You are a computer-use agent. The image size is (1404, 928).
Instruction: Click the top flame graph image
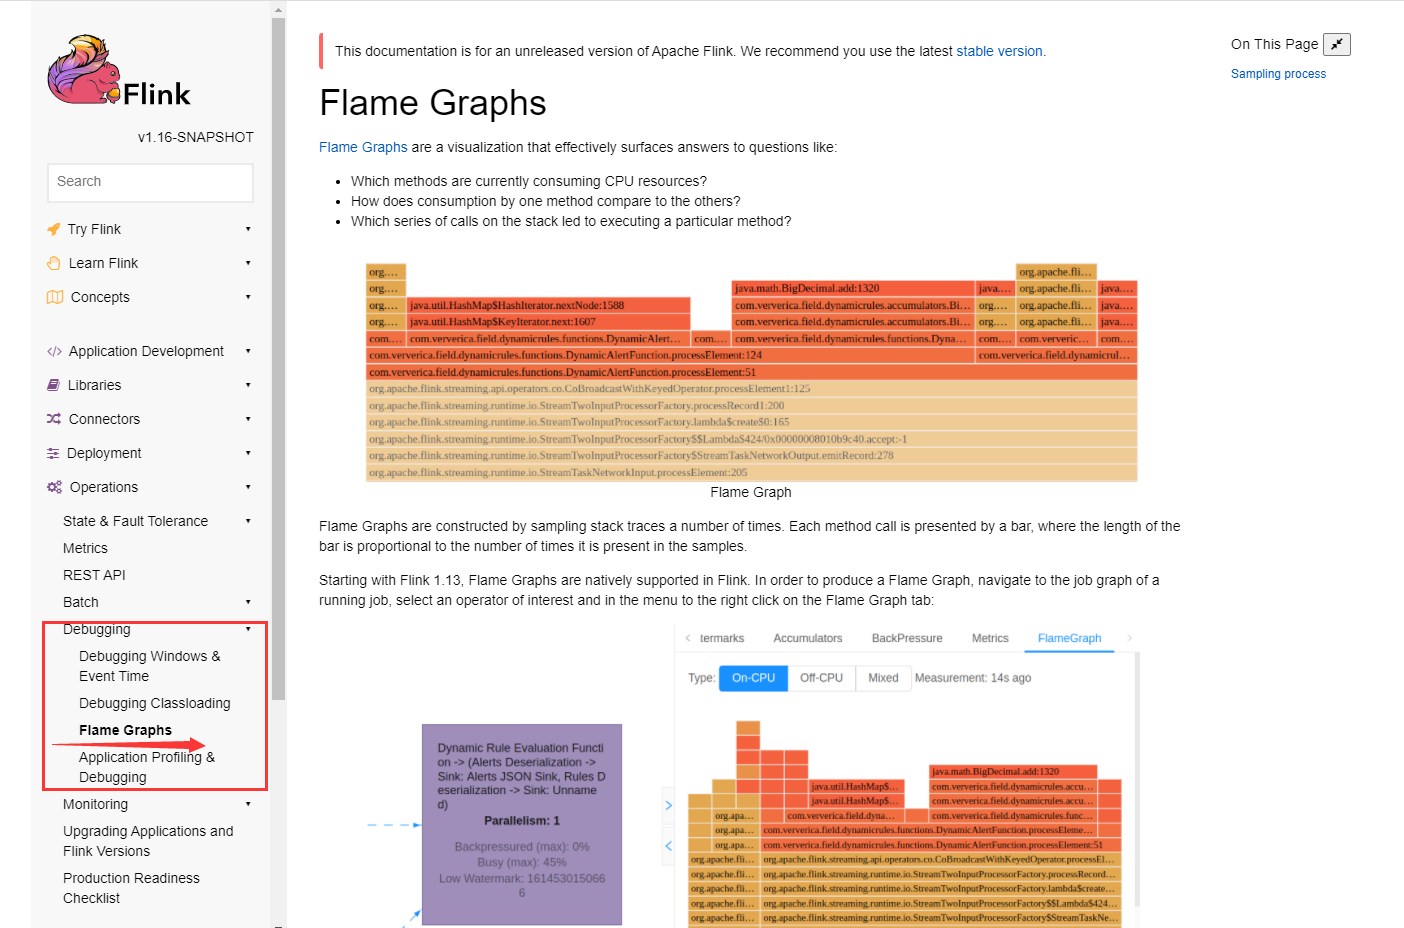pos(751,372)
